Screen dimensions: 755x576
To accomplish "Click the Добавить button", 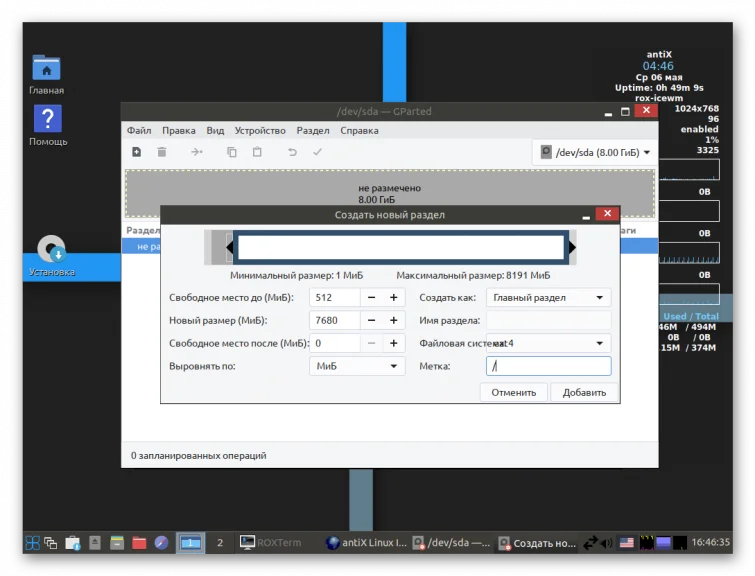I will (584, 393).
